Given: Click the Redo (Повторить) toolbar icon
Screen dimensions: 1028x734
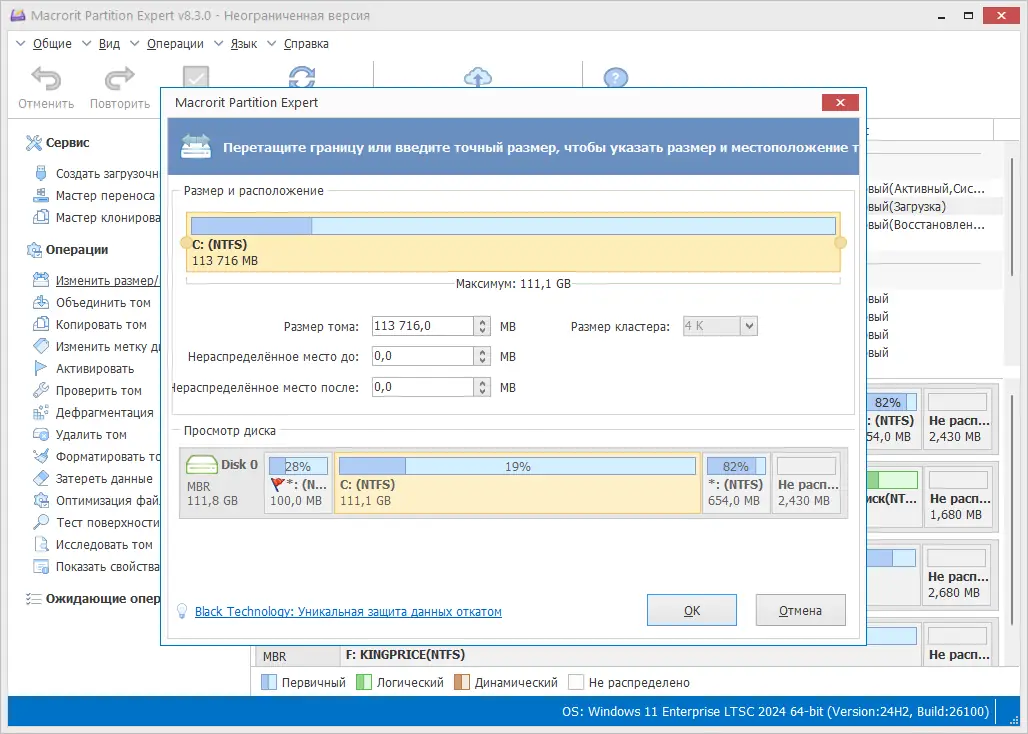Looking at the screenshot, I should tap(119, 79).
